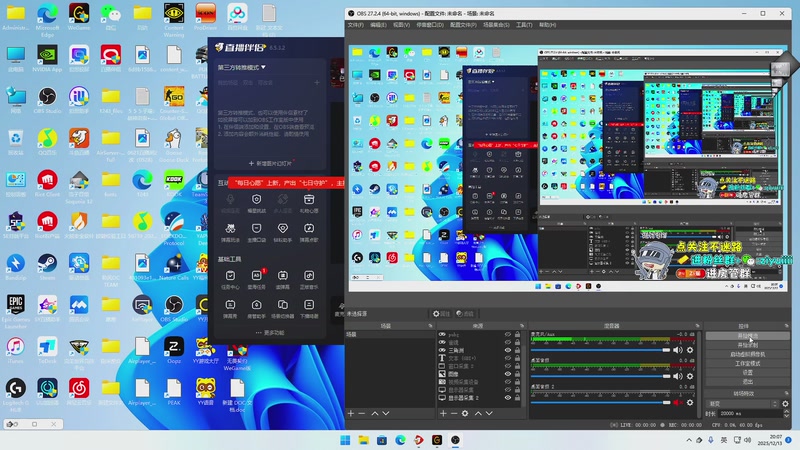Toggle visibility of 文本 (GDI+) source
800x450 pixels.
tap(508, 358)
